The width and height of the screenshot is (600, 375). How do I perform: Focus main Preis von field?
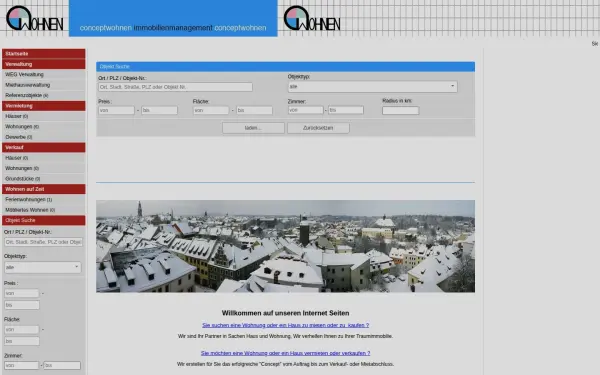tap(116, 111)
